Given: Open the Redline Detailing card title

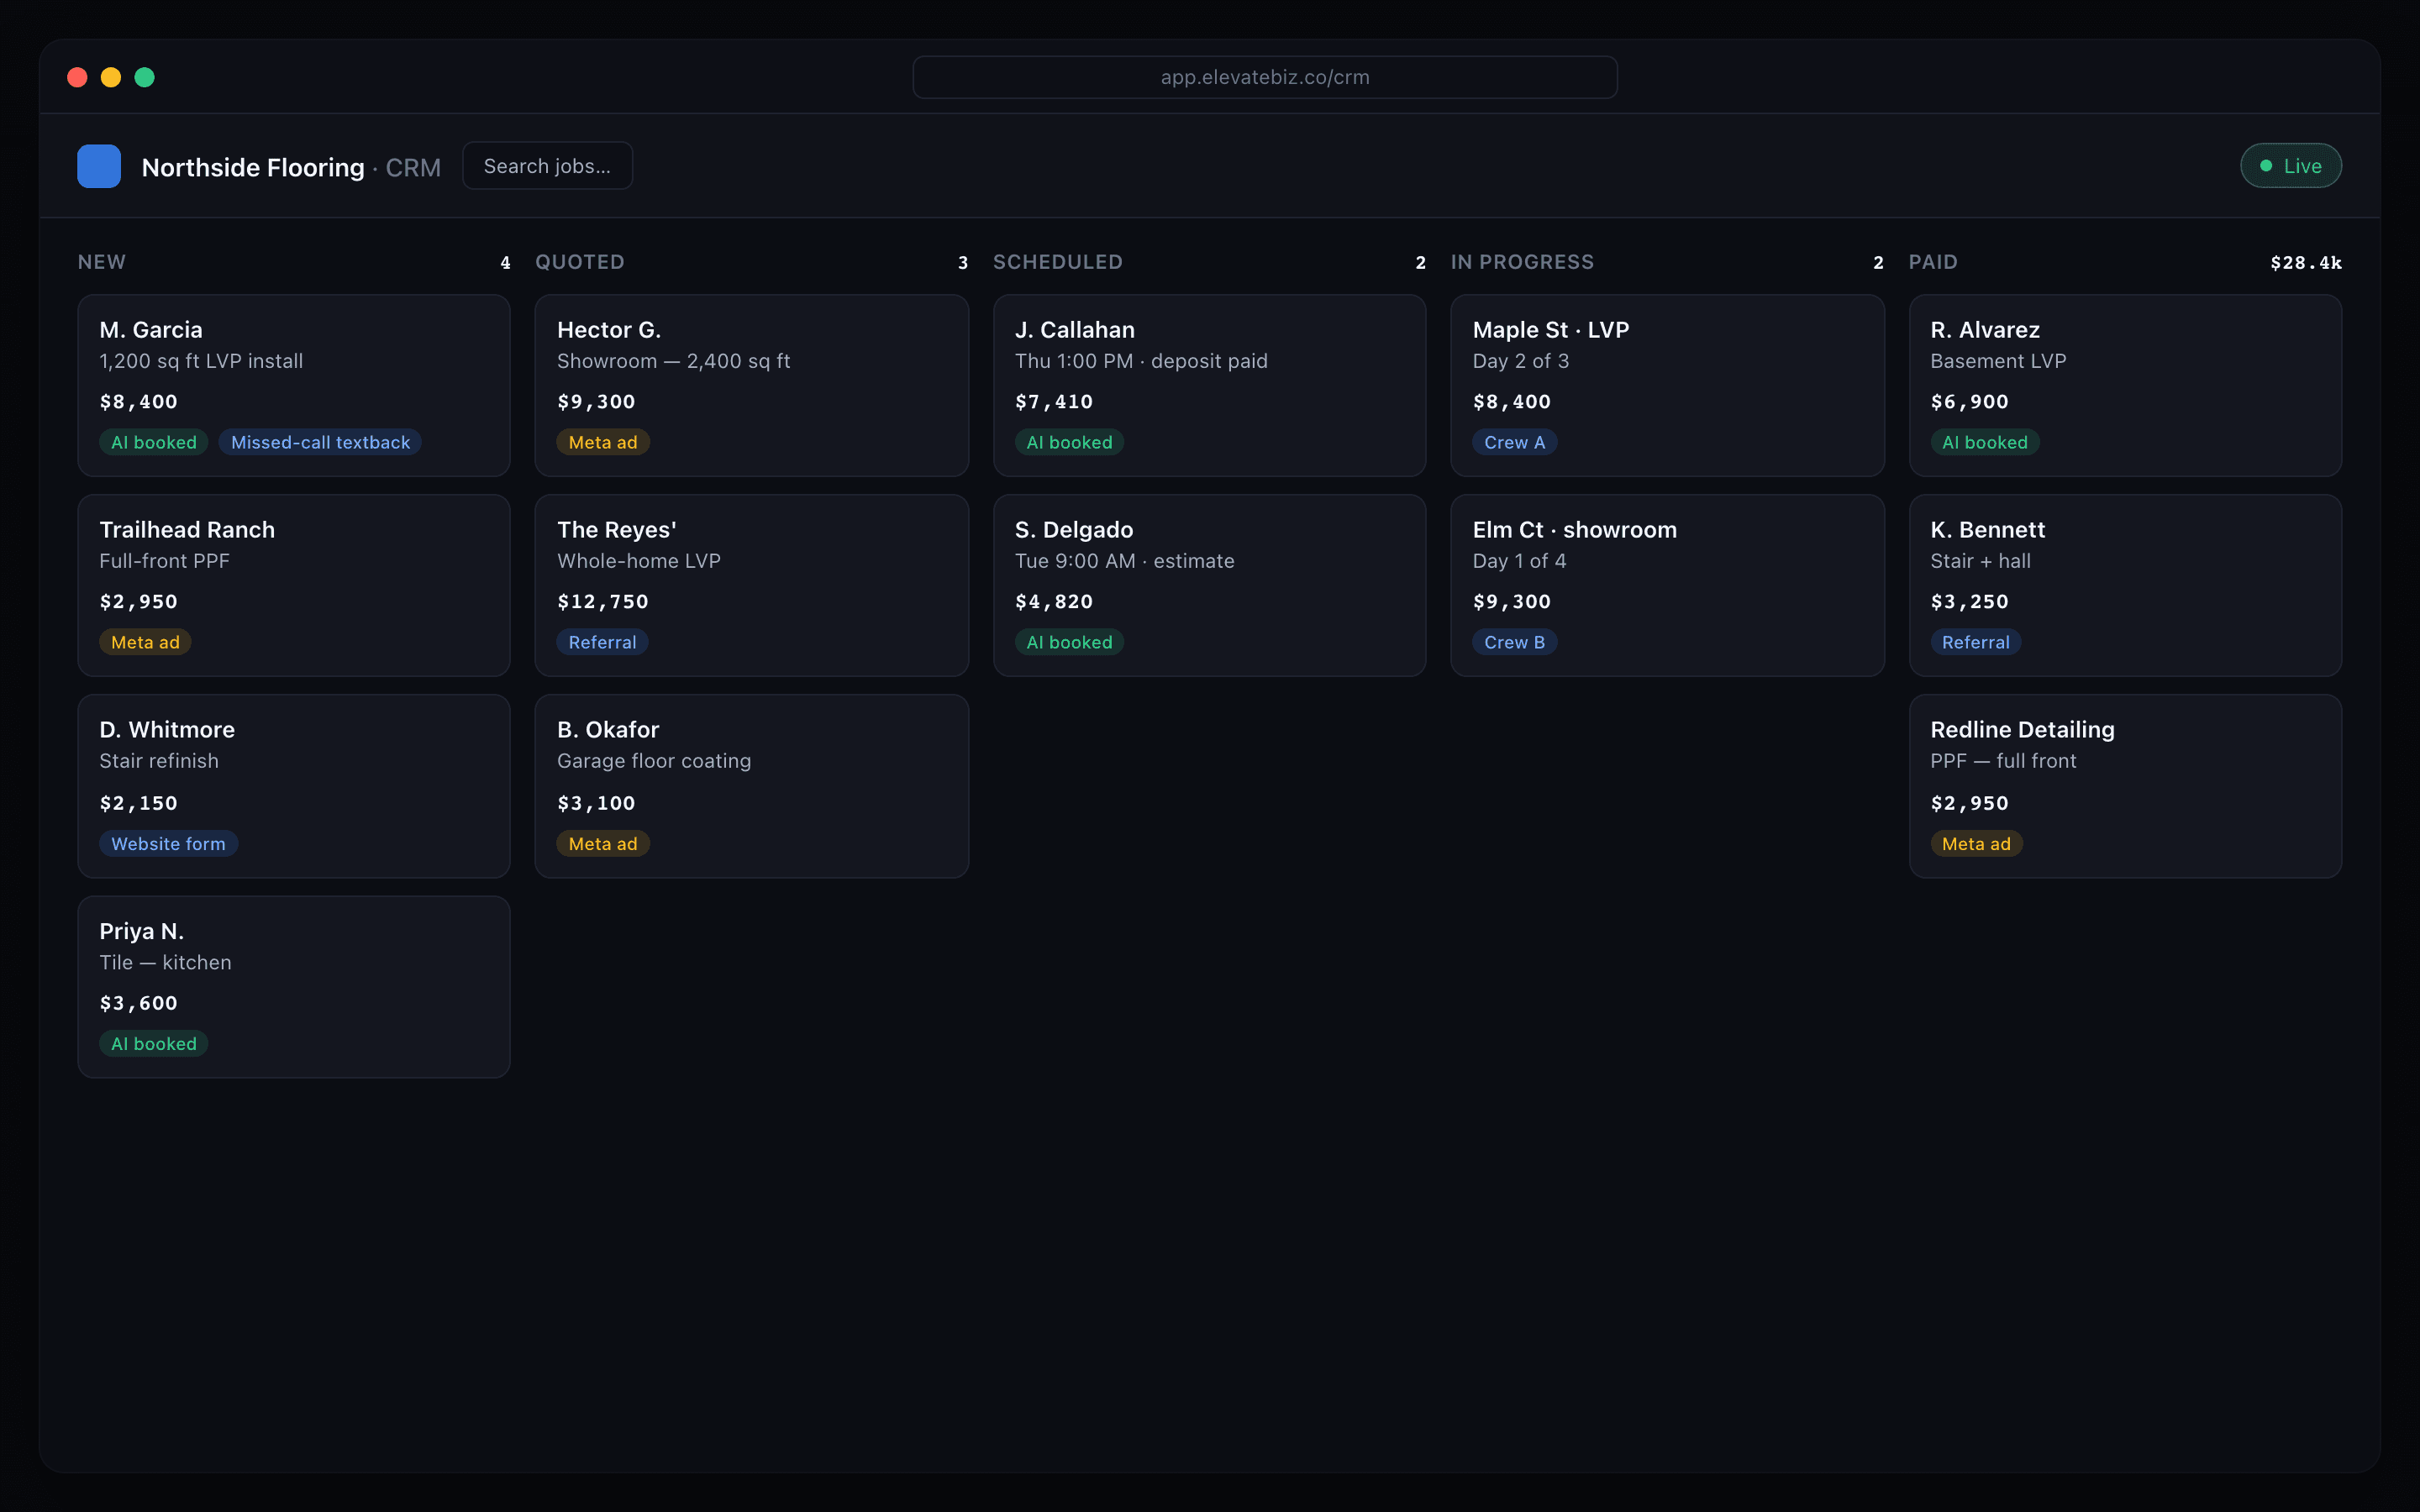Looking at the screenshot, I should coord(2023,730).
